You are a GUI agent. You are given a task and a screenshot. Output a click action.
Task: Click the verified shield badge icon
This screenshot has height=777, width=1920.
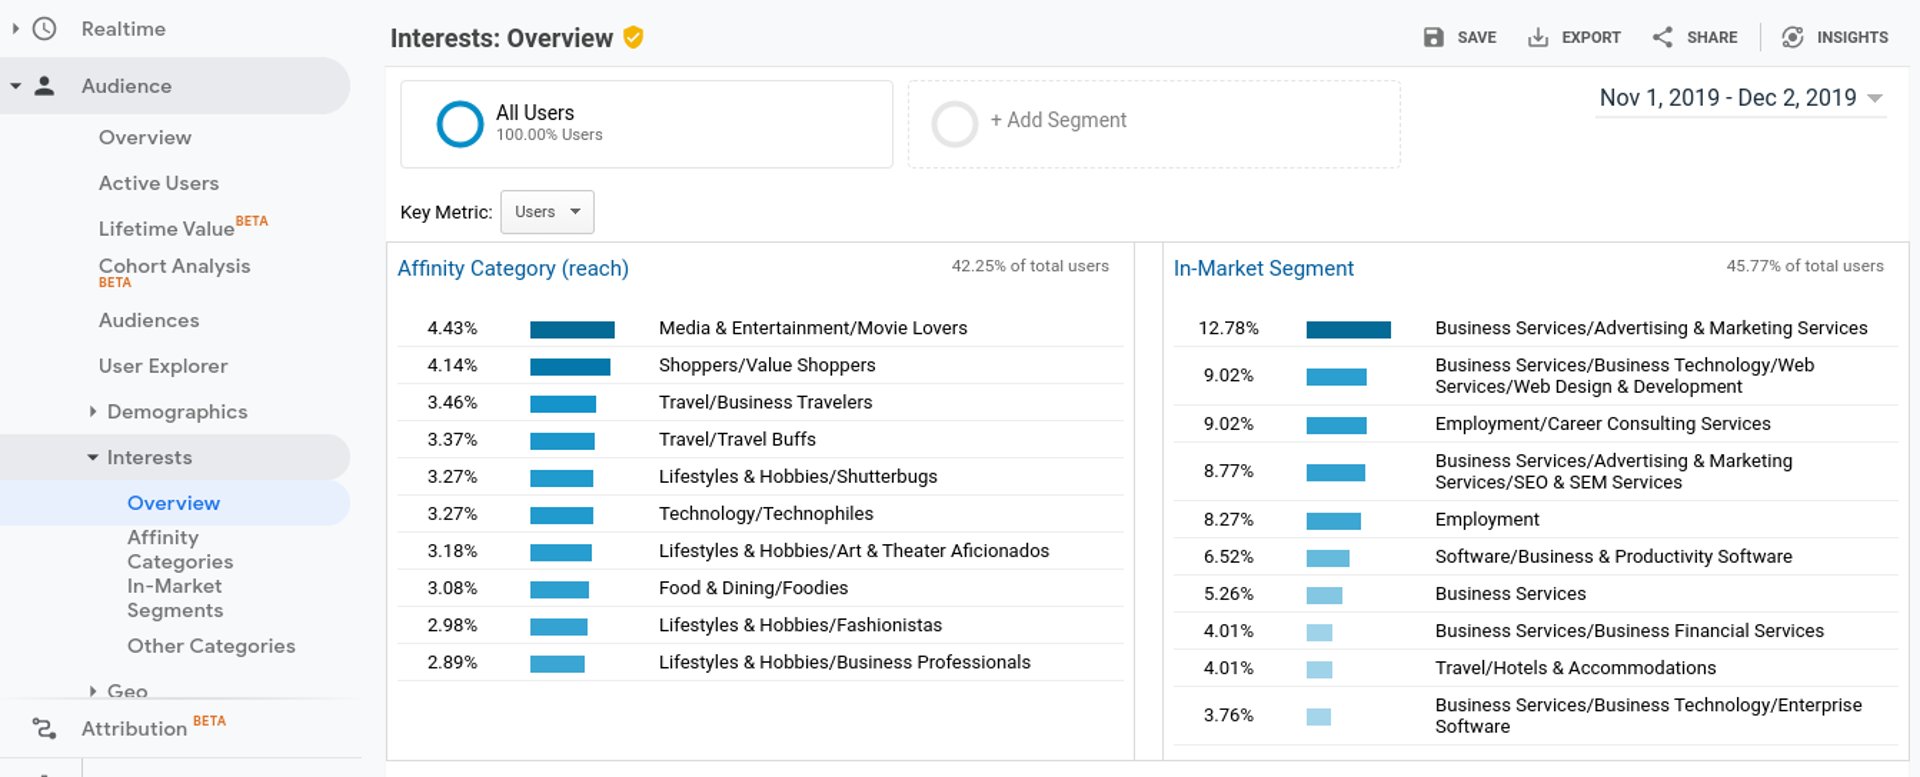[x=633, y=38]
